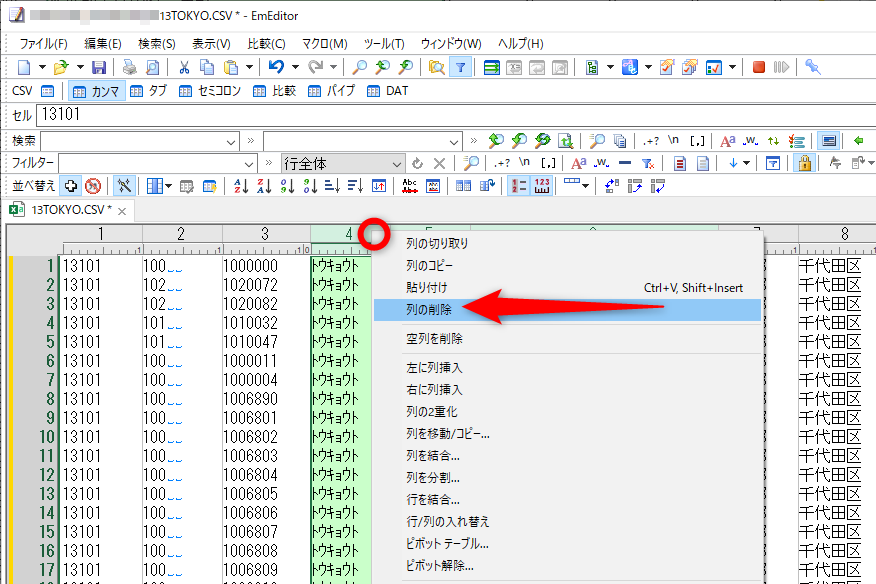Toggle the Pipe (パイプ) separated mode

[x=332, y=91]
